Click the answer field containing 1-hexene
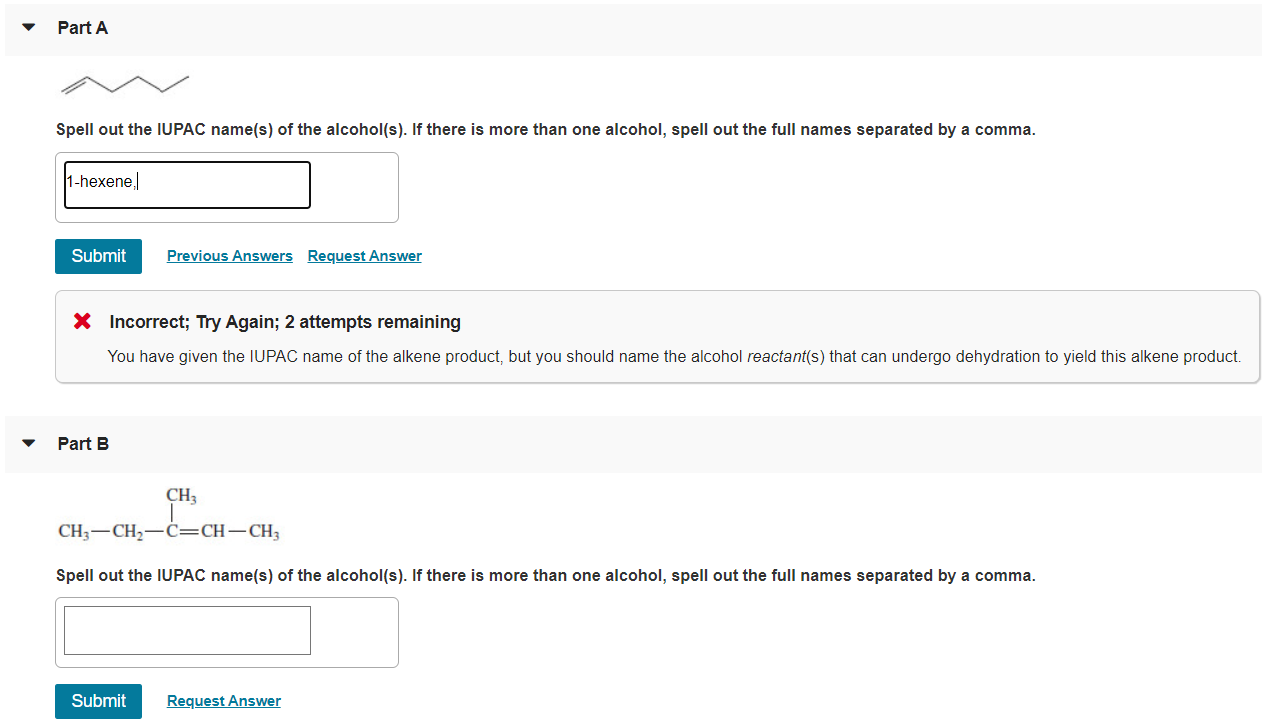The height and width of the screenshot is (728, 1278). pos(186,184)
